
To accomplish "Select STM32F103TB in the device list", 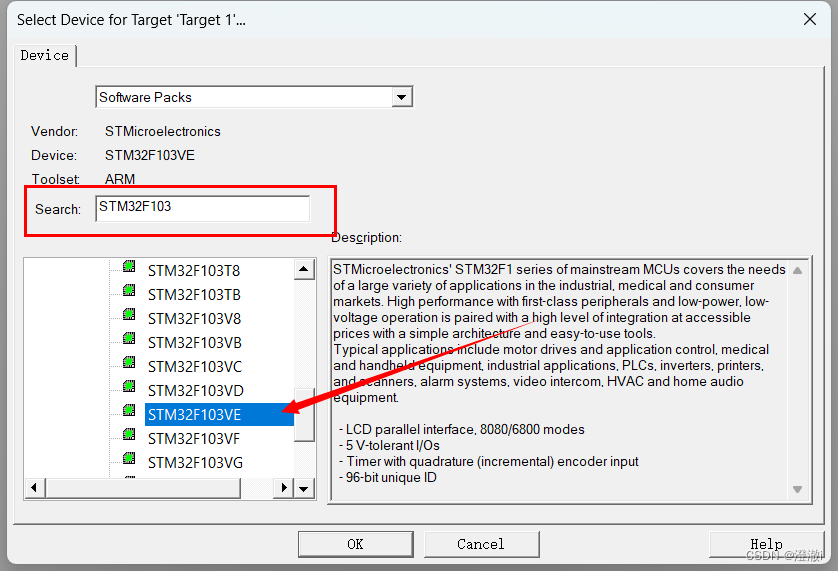I will 194,295.
